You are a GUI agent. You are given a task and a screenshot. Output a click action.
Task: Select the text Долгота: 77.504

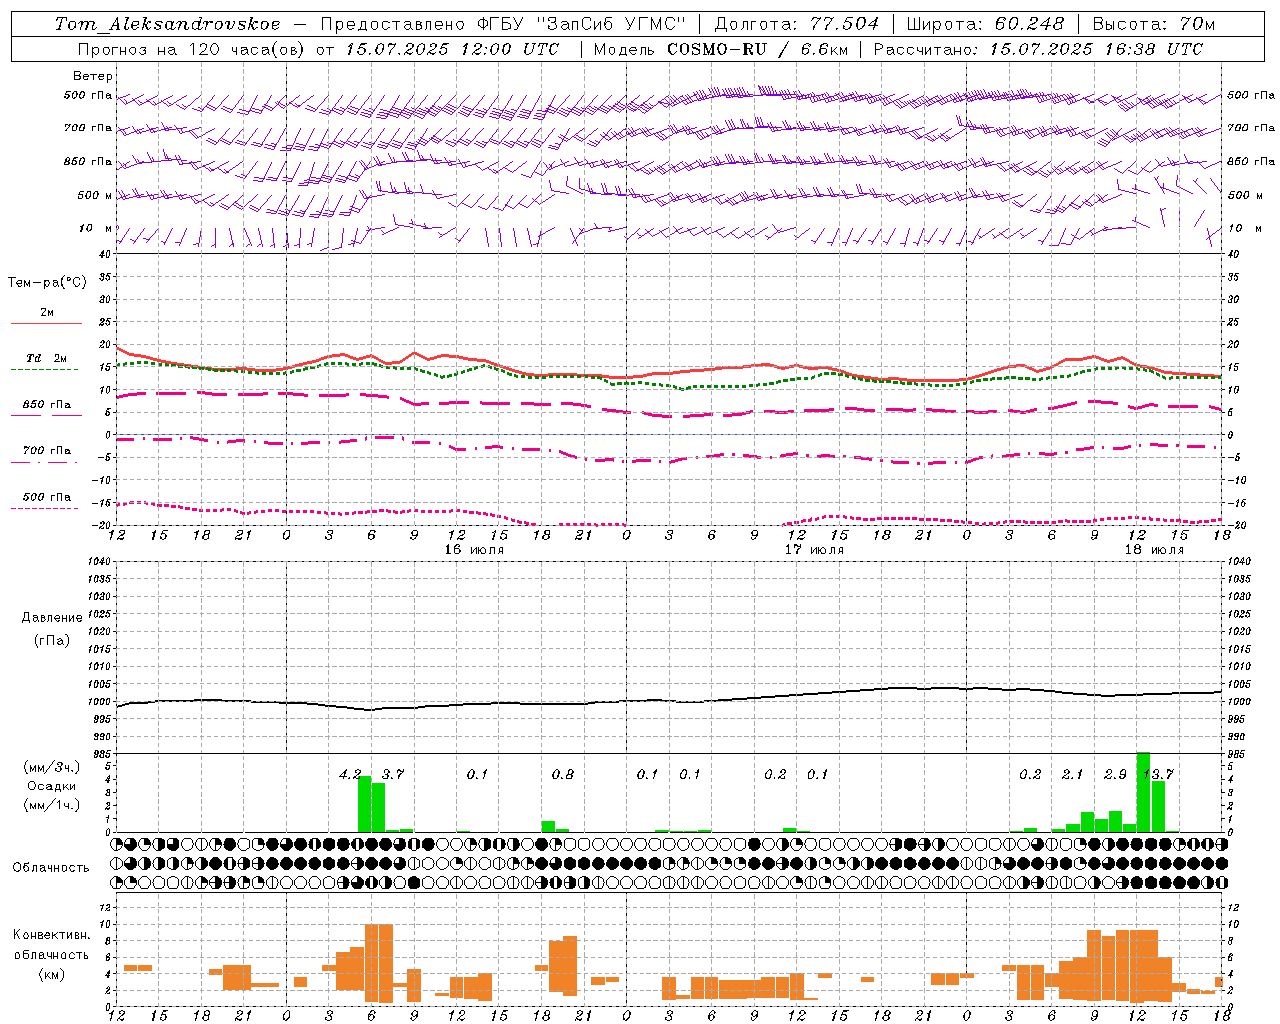pos(797,24)
